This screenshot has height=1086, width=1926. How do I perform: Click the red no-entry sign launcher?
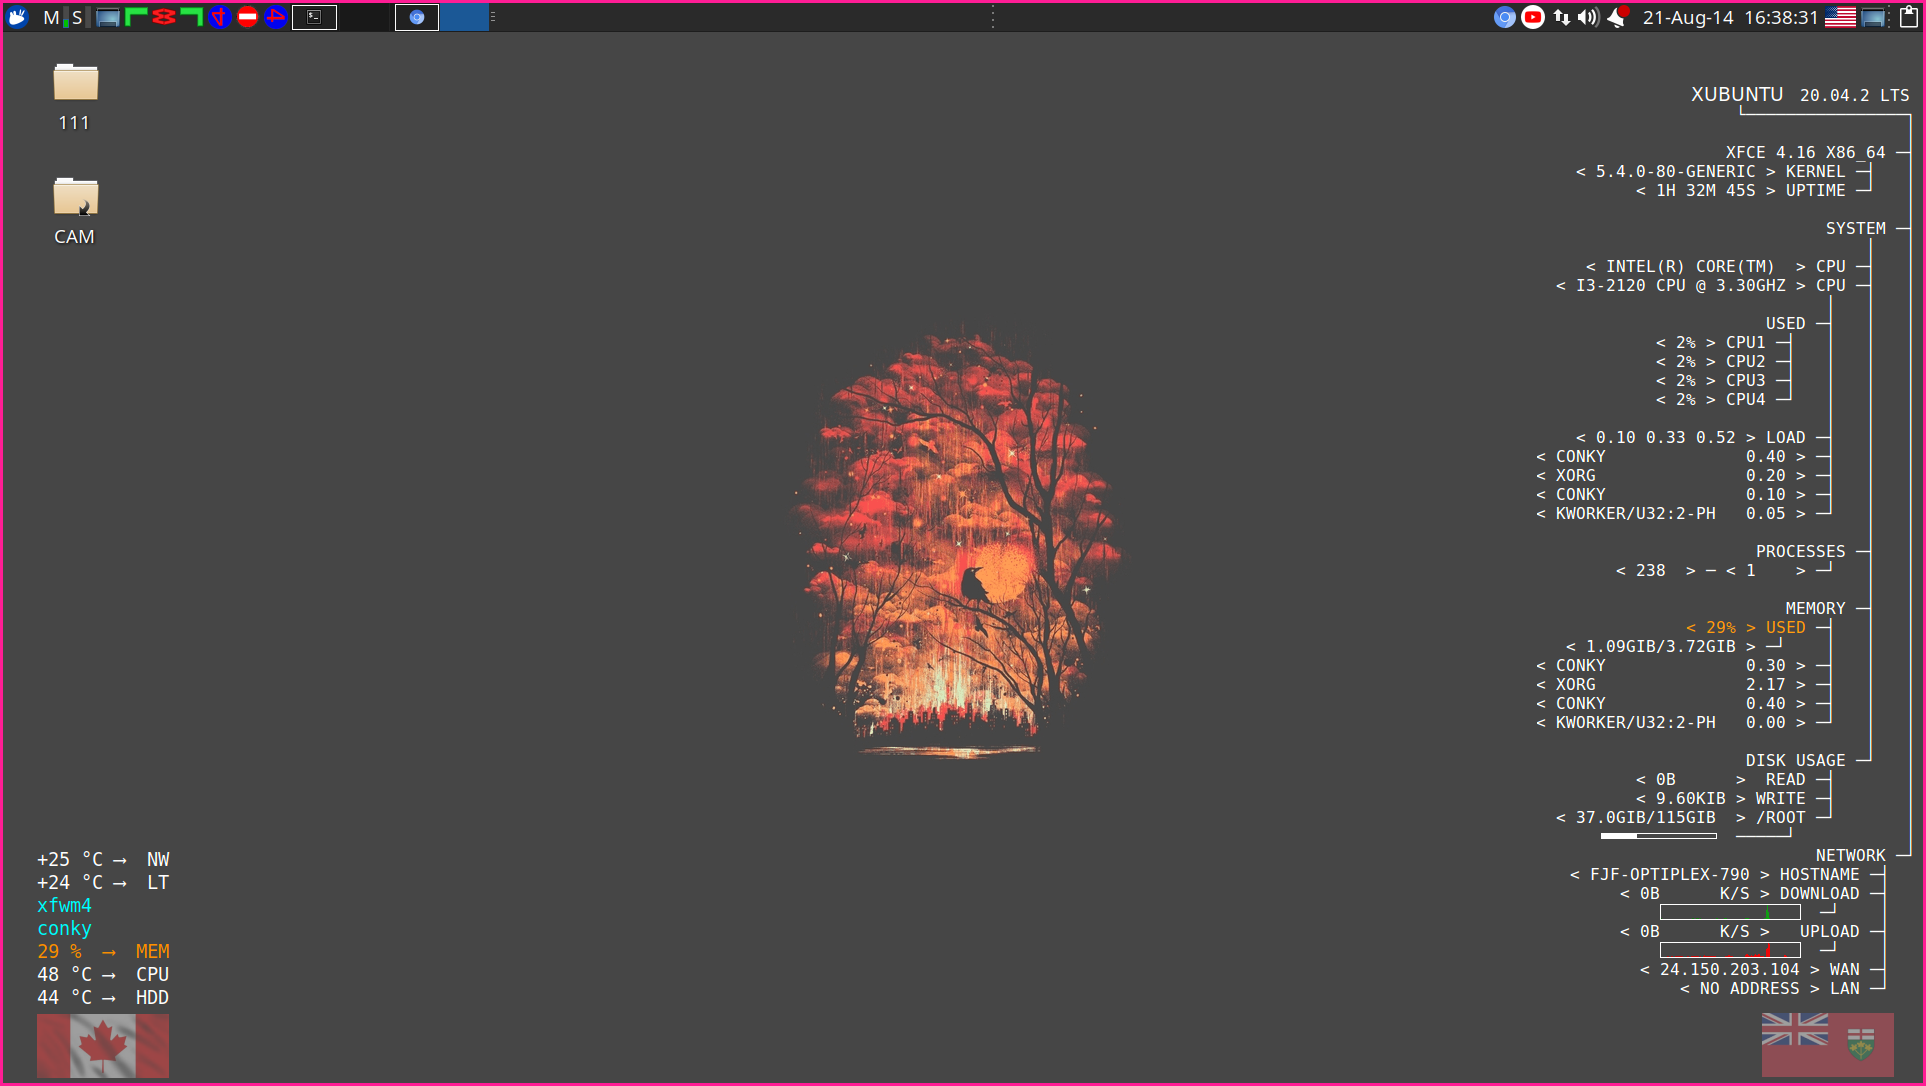pos(248,17)
